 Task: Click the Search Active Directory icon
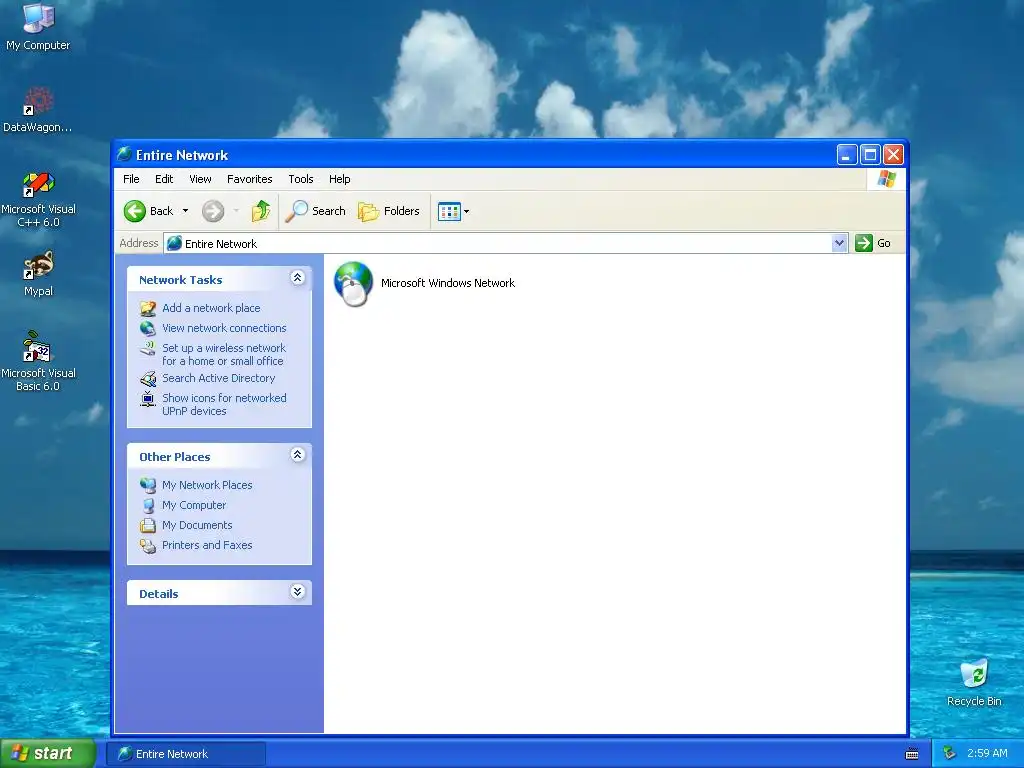(148, 379)
